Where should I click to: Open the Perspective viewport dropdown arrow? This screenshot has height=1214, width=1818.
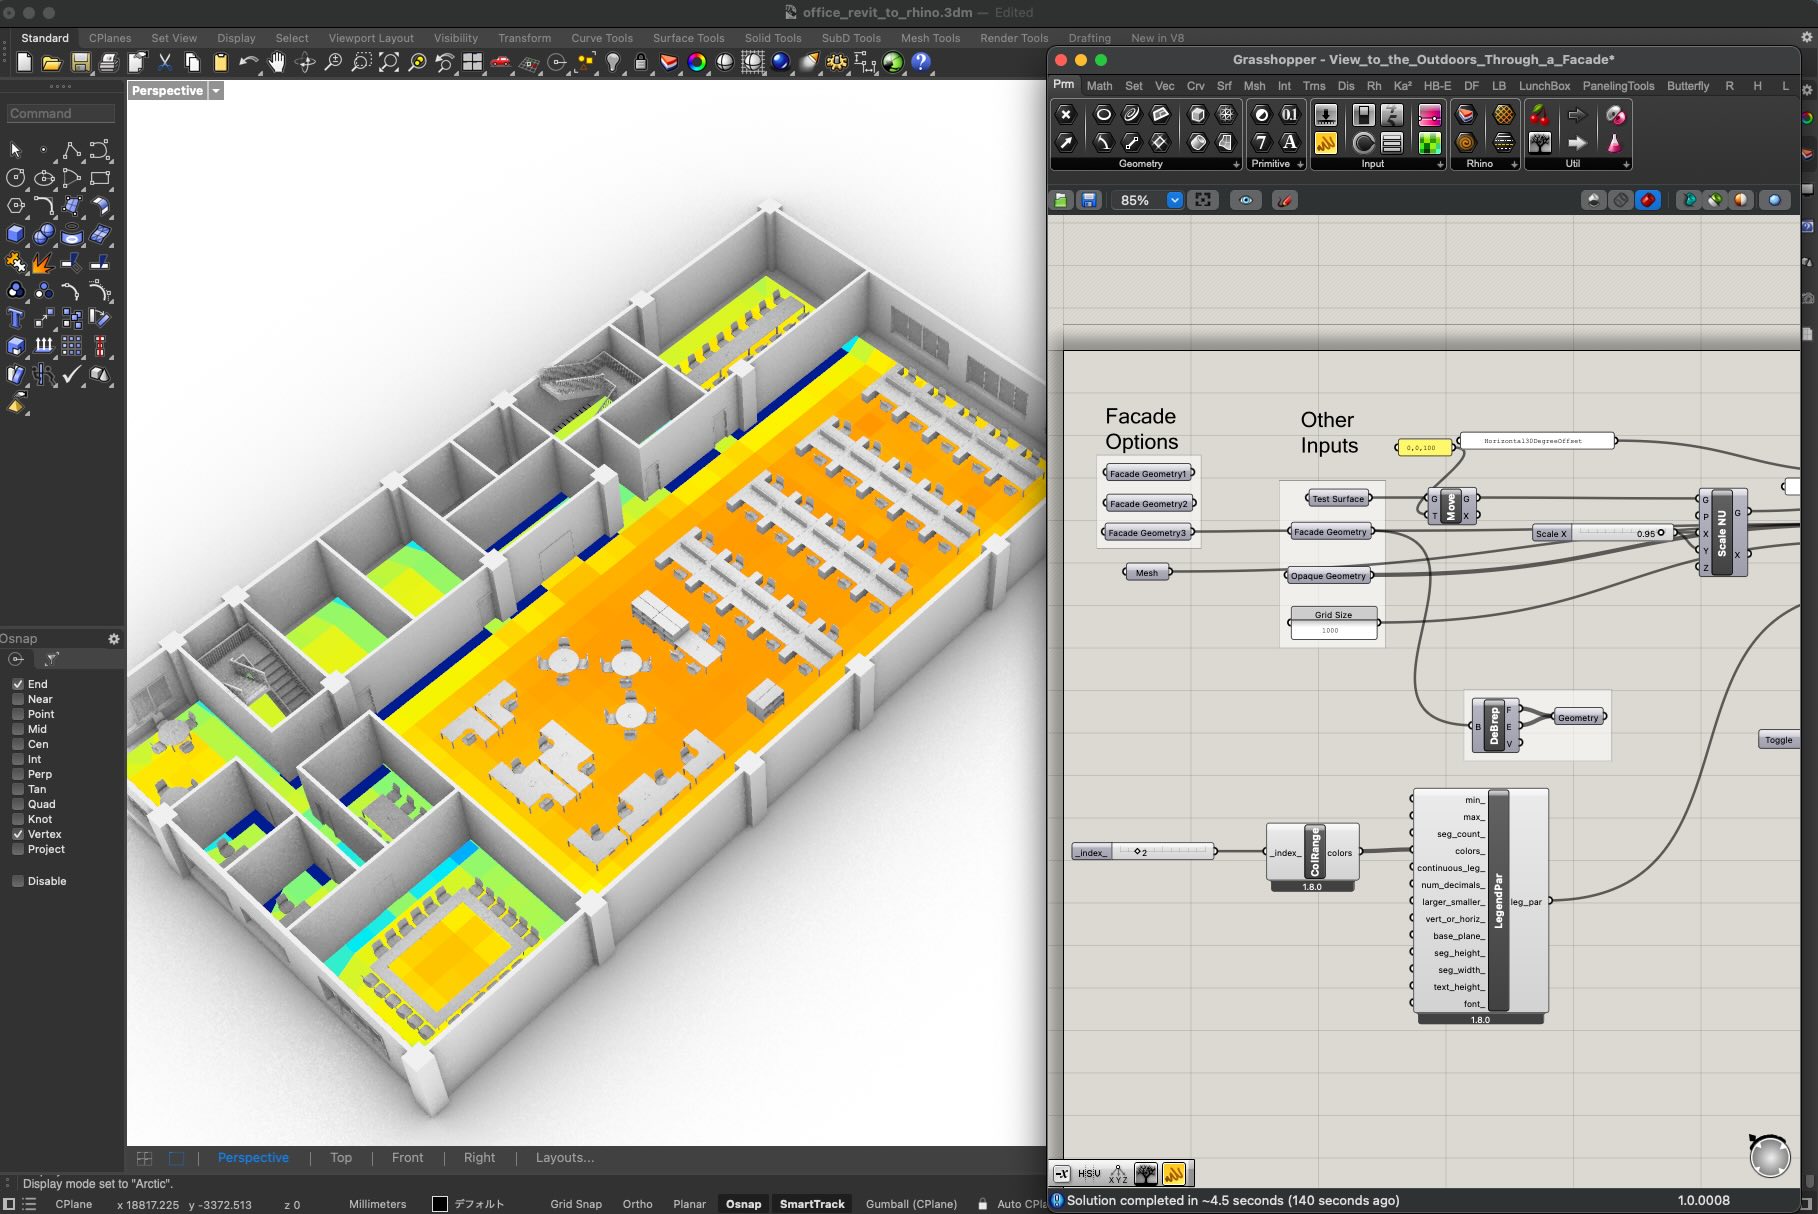pos(216,91)
